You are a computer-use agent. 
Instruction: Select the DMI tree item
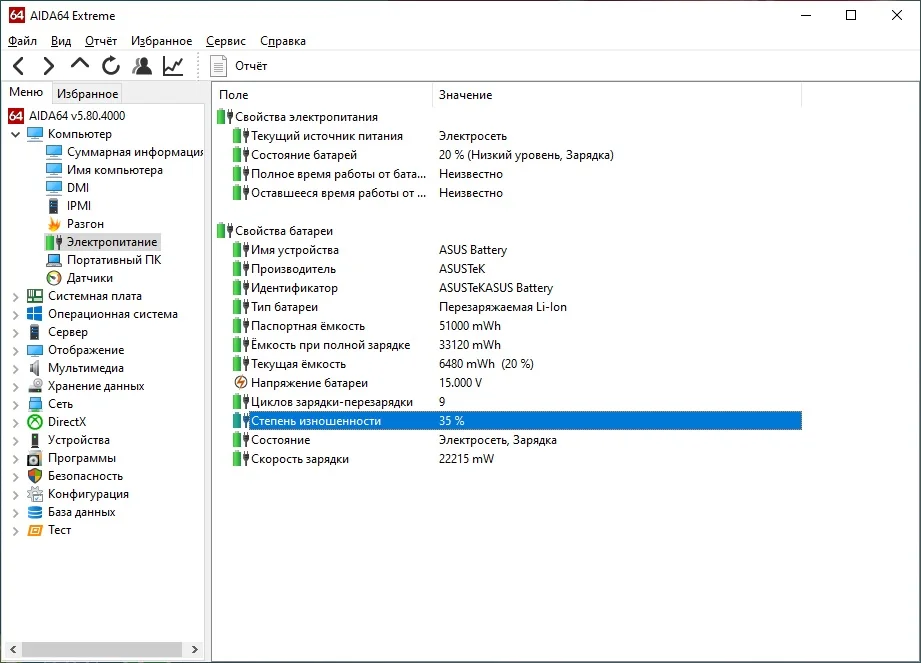(x=68, y=188)
